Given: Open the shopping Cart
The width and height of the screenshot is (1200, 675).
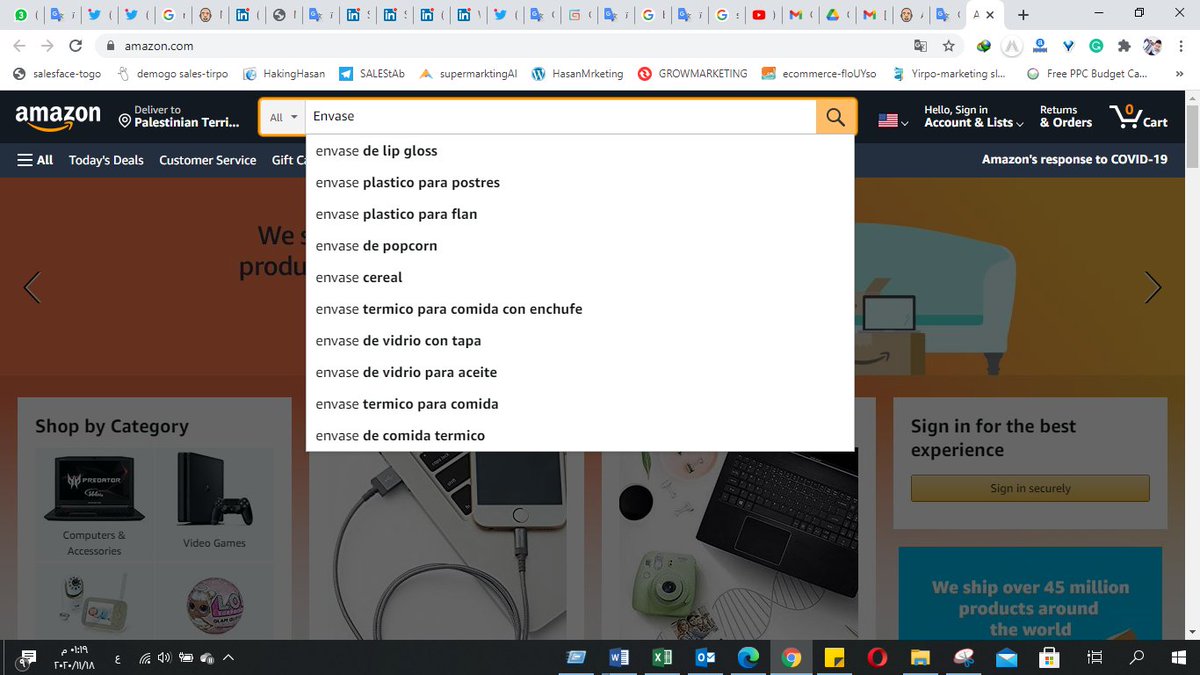Looking at the screenshot, I should [x=1138, y=117].
